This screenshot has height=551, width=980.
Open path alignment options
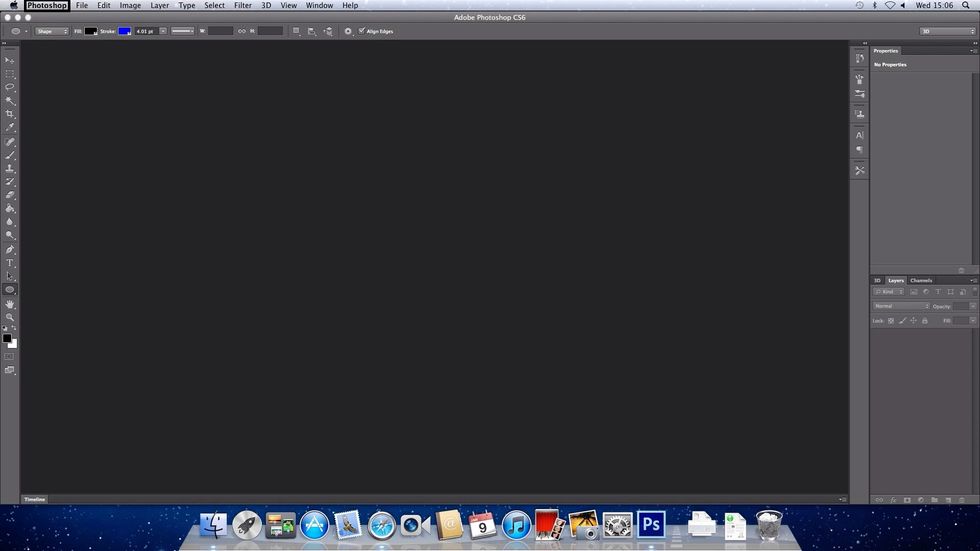point(312,31)
